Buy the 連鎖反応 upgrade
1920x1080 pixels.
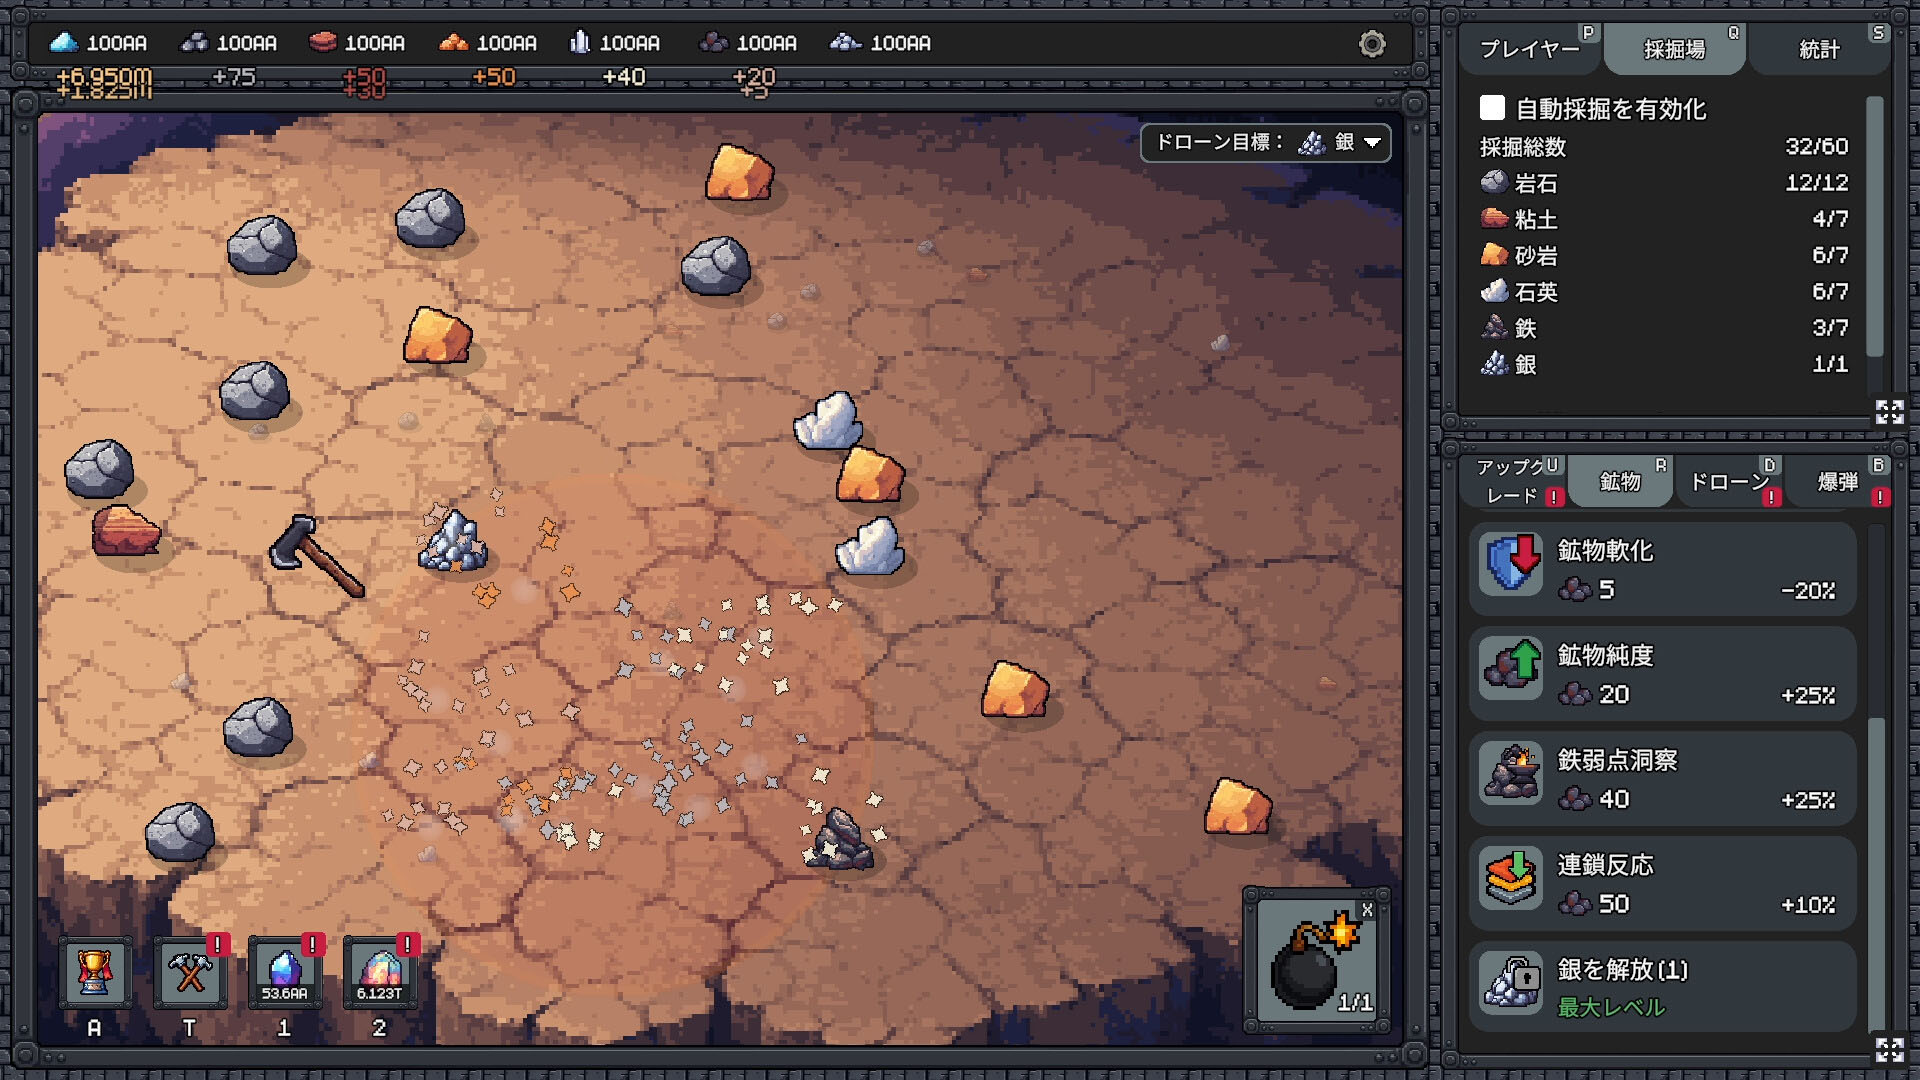tap(1662, 883)
